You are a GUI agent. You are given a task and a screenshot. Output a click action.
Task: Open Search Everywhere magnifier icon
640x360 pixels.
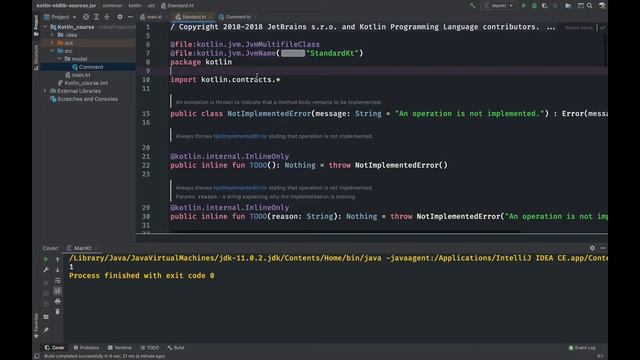[x=589, y=6]
